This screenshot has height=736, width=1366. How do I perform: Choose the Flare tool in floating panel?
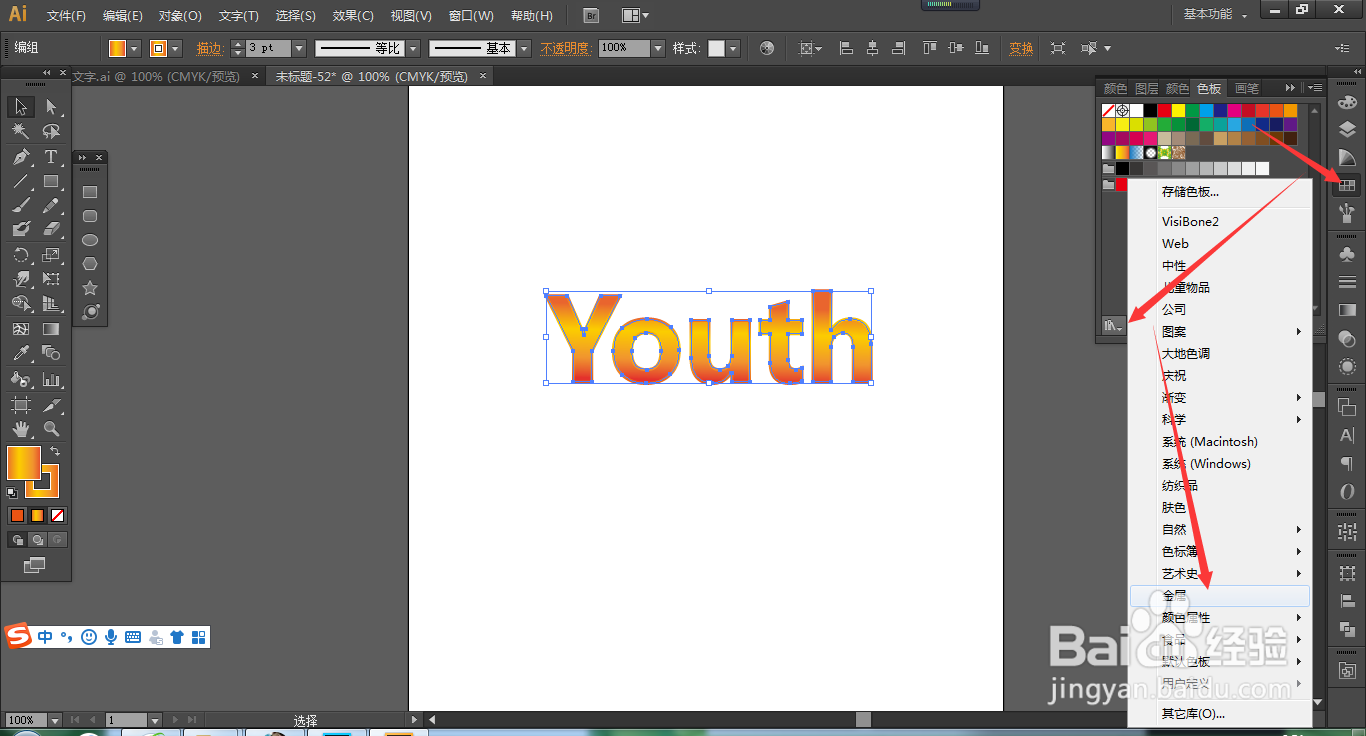(x=90, y=312)
